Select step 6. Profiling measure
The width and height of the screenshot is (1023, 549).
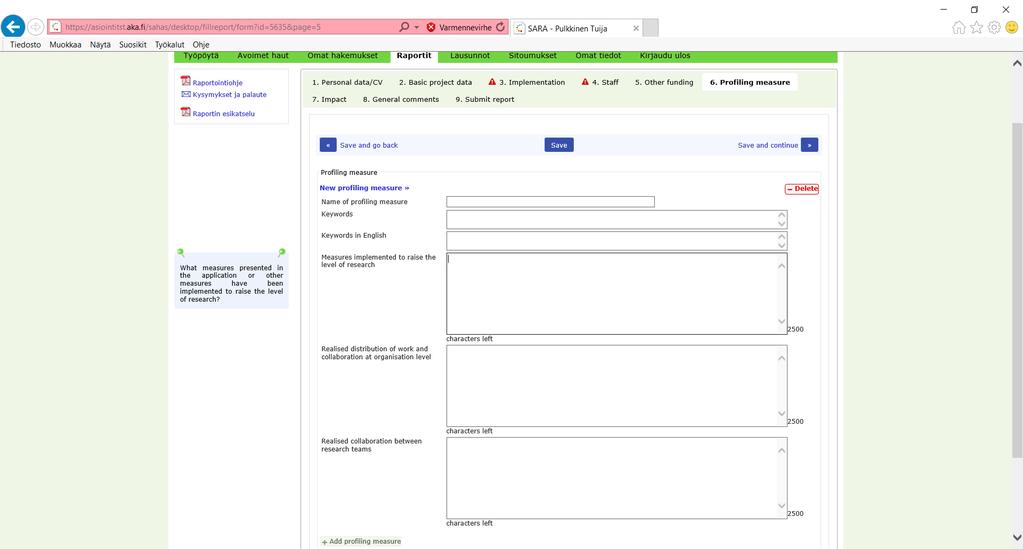750,82
